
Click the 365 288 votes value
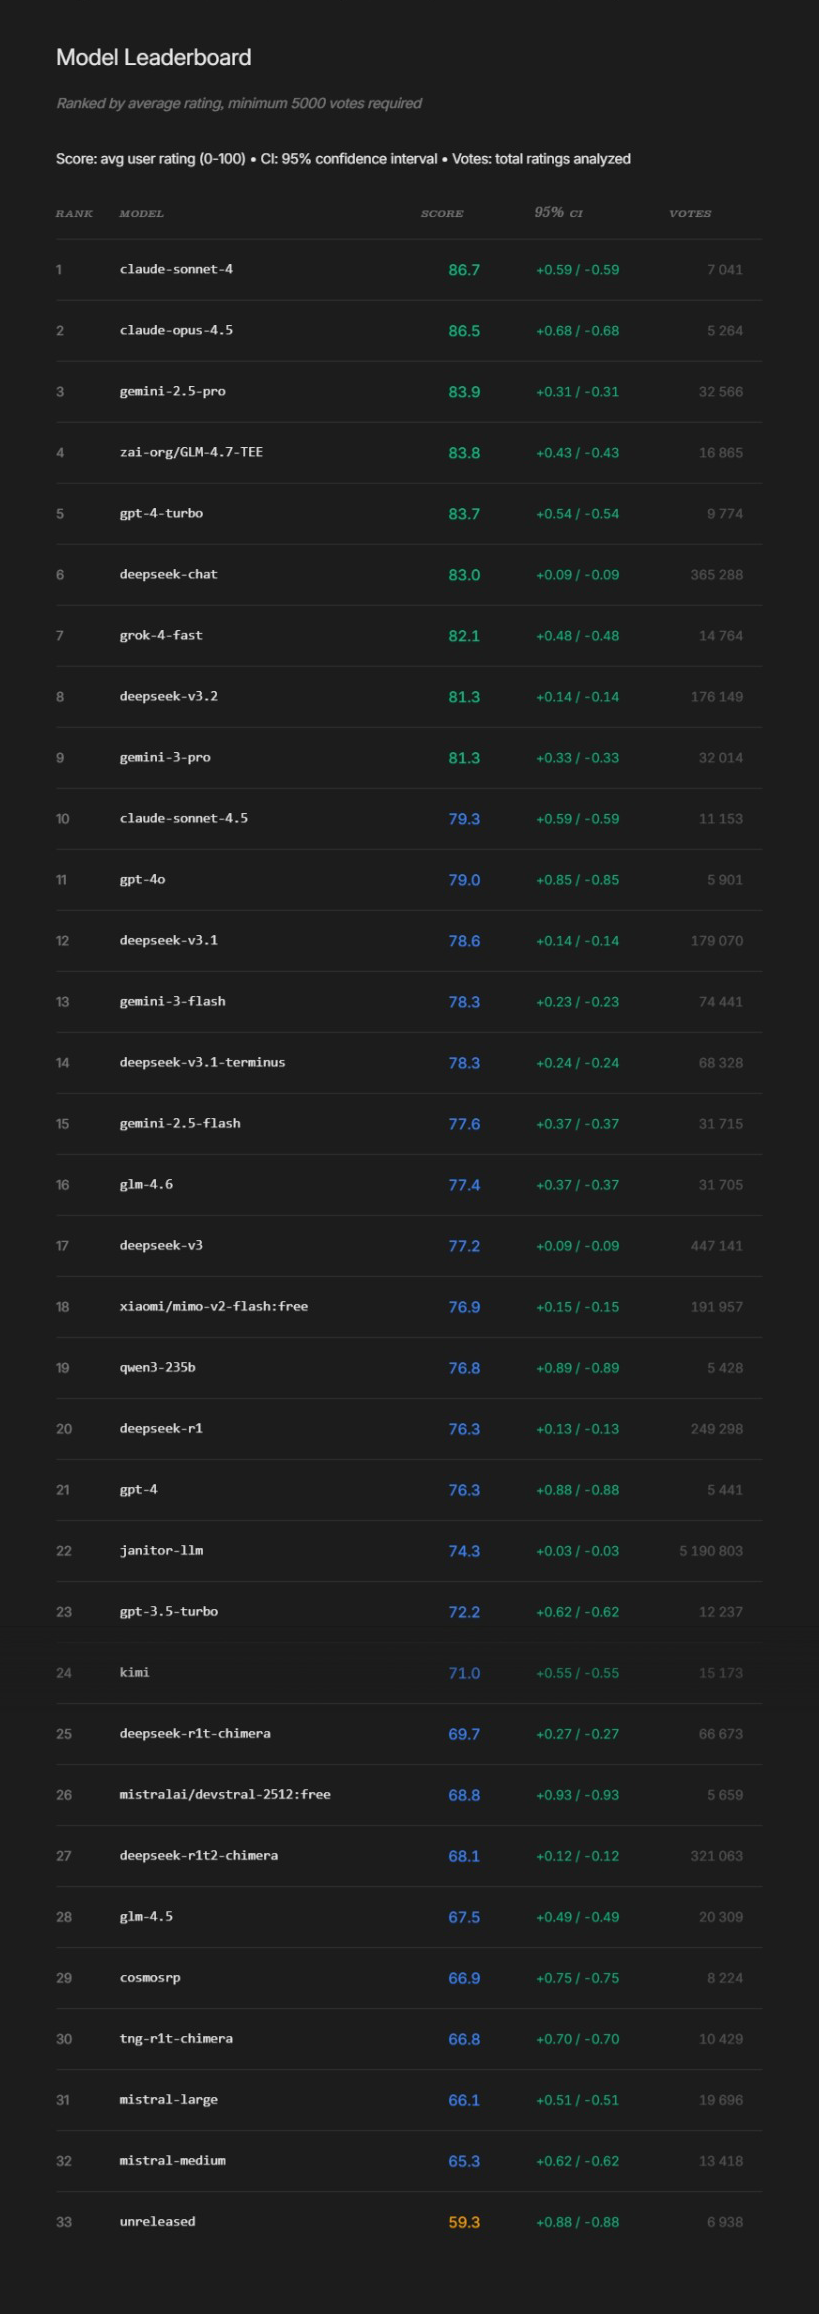[x=717, y=575]
